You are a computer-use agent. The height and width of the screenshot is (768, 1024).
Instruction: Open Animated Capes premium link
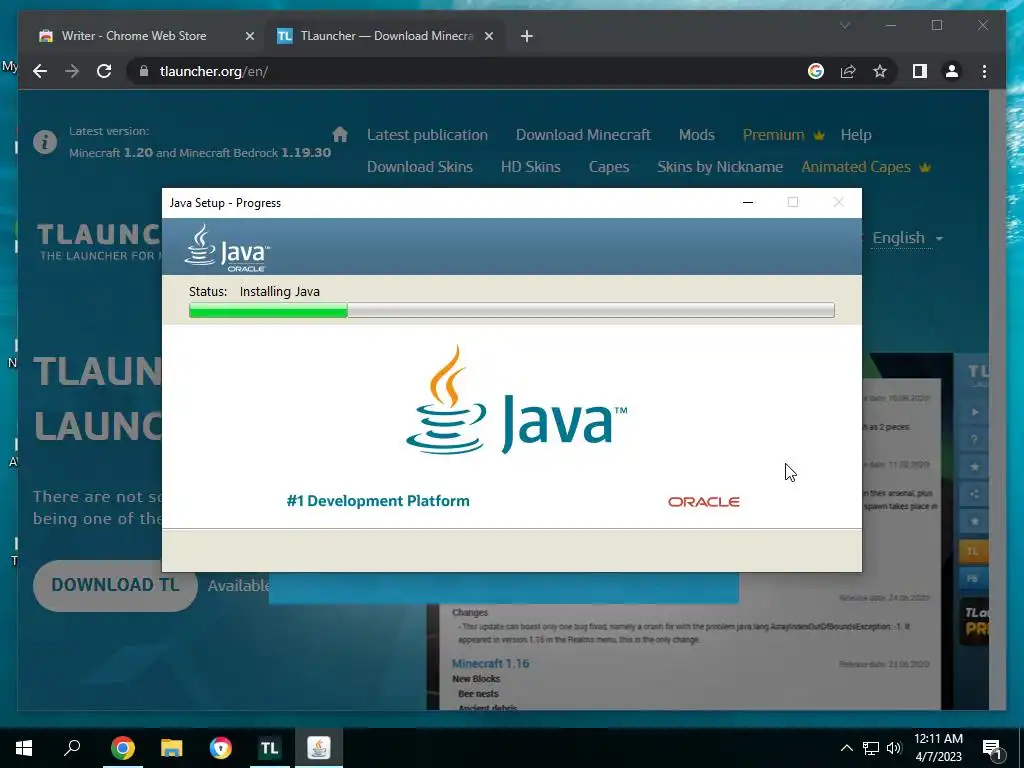click(865, 167)
